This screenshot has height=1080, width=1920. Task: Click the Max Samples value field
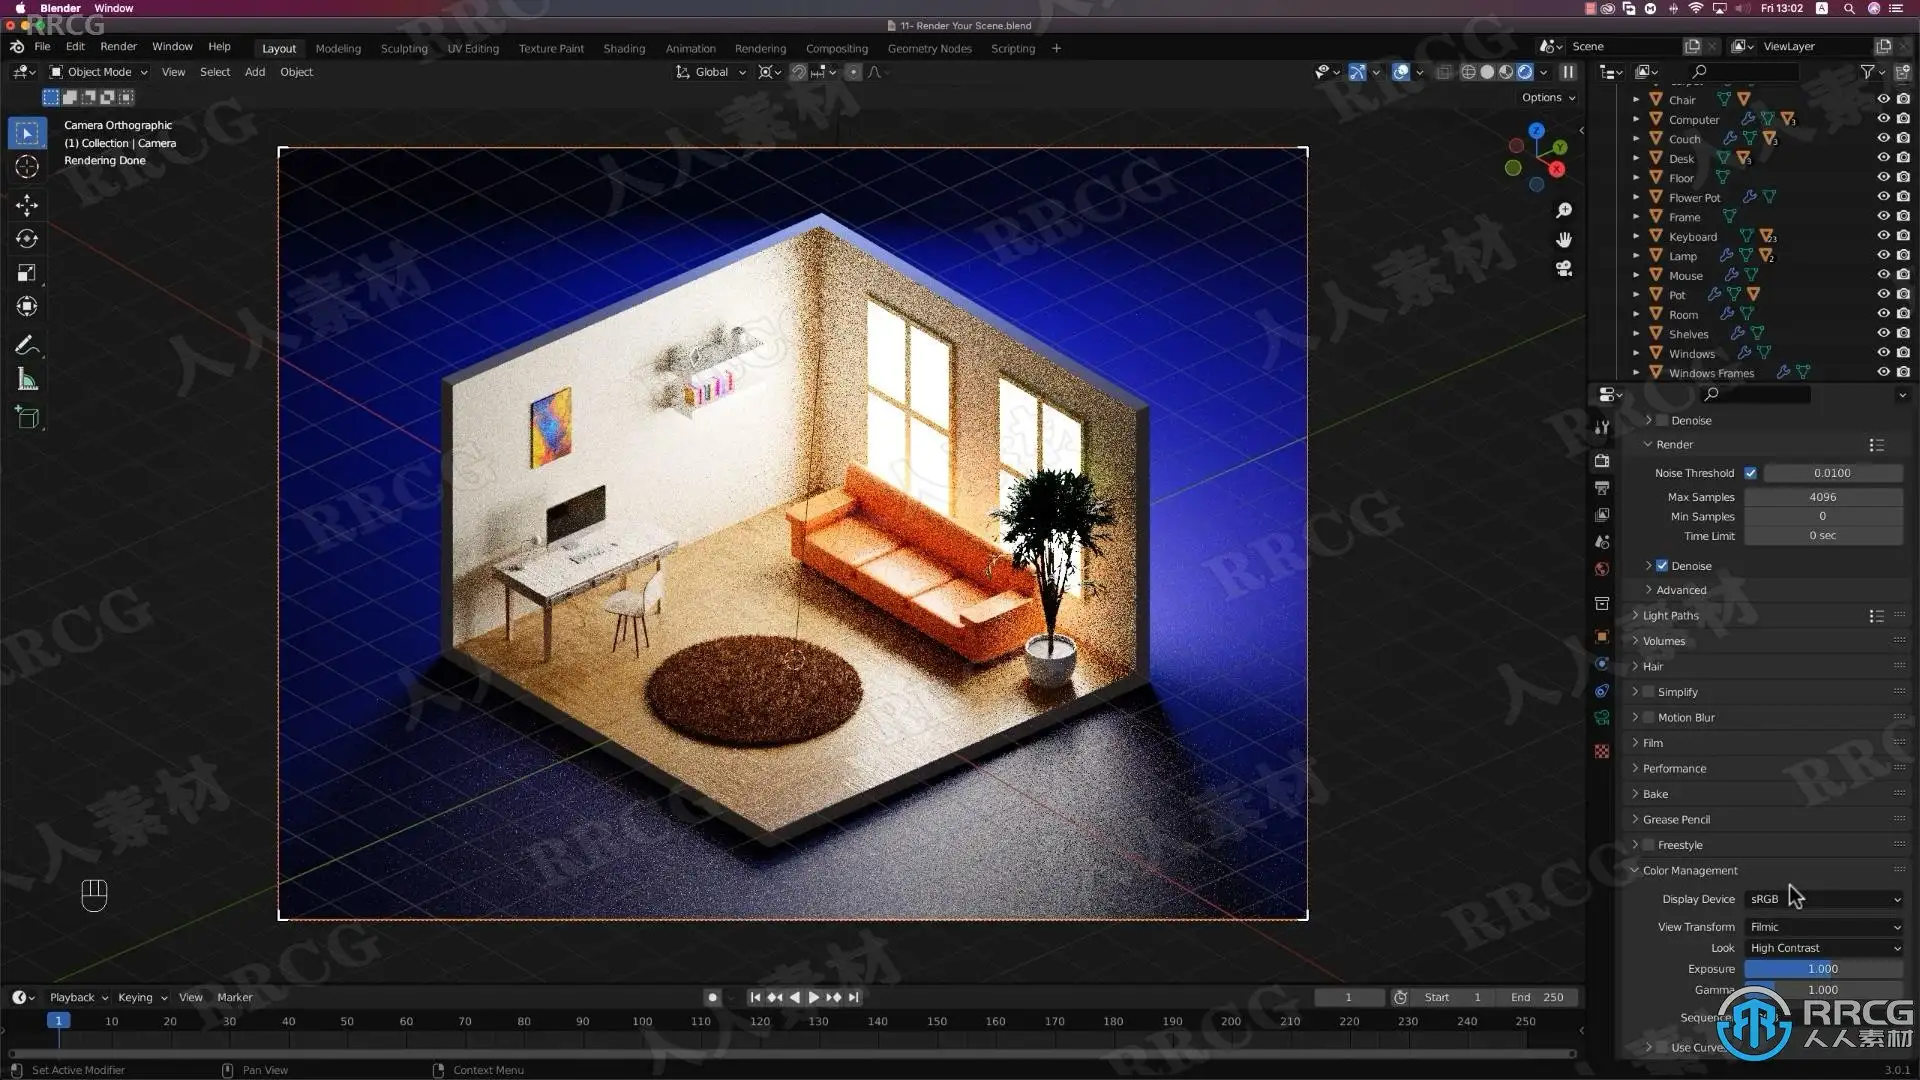1824,497
